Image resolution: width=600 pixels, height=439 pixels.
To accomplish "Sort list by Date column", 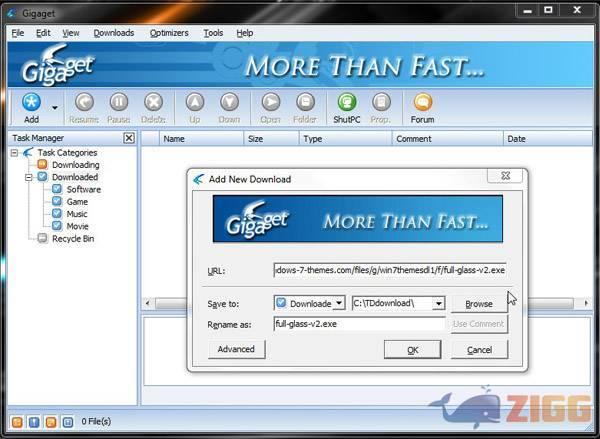I will (x=548, y=139).
